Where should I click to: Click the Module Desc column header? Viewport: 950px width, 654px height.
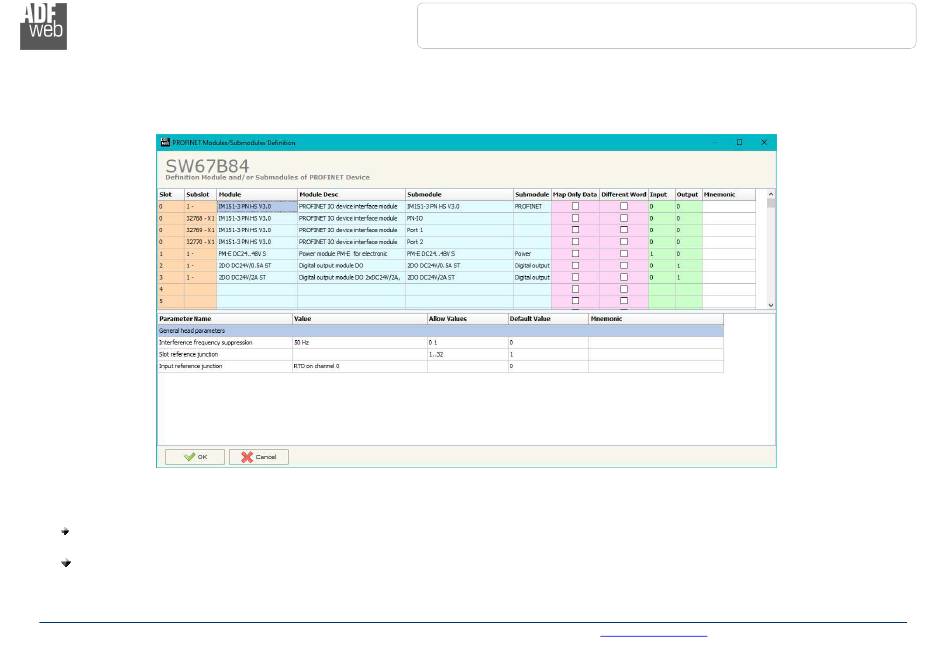pos(351,195)
